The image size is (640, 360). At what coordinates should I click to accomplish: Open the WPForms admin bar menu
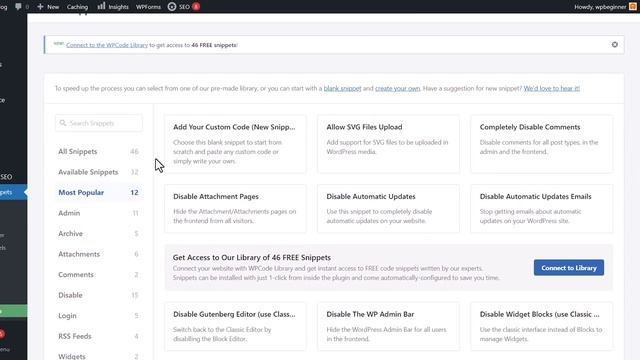(148, 7)
